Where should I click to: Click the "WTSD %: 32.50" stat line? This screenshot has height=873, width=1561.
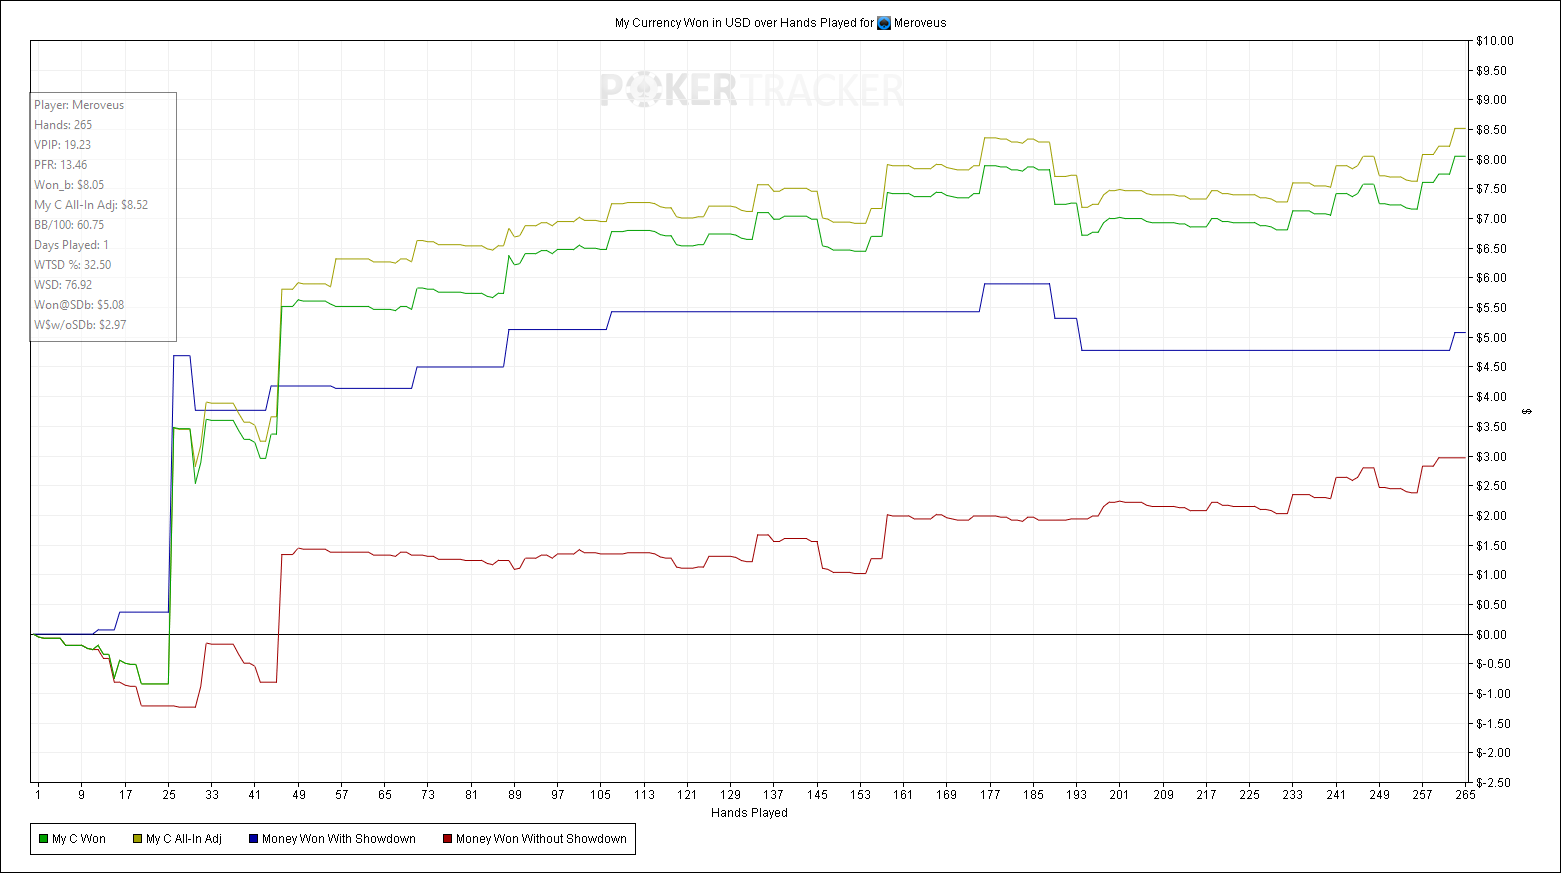pos(73,265)
